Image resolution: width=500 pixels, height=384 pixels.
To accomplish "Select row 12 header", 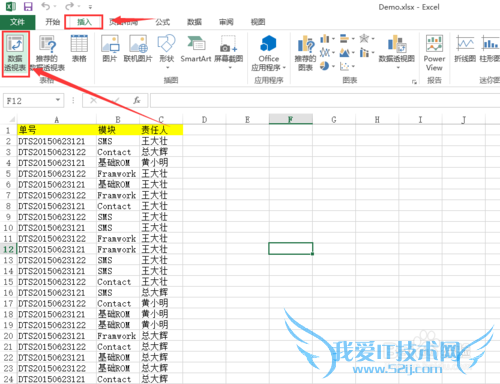I will pos(9,249).
